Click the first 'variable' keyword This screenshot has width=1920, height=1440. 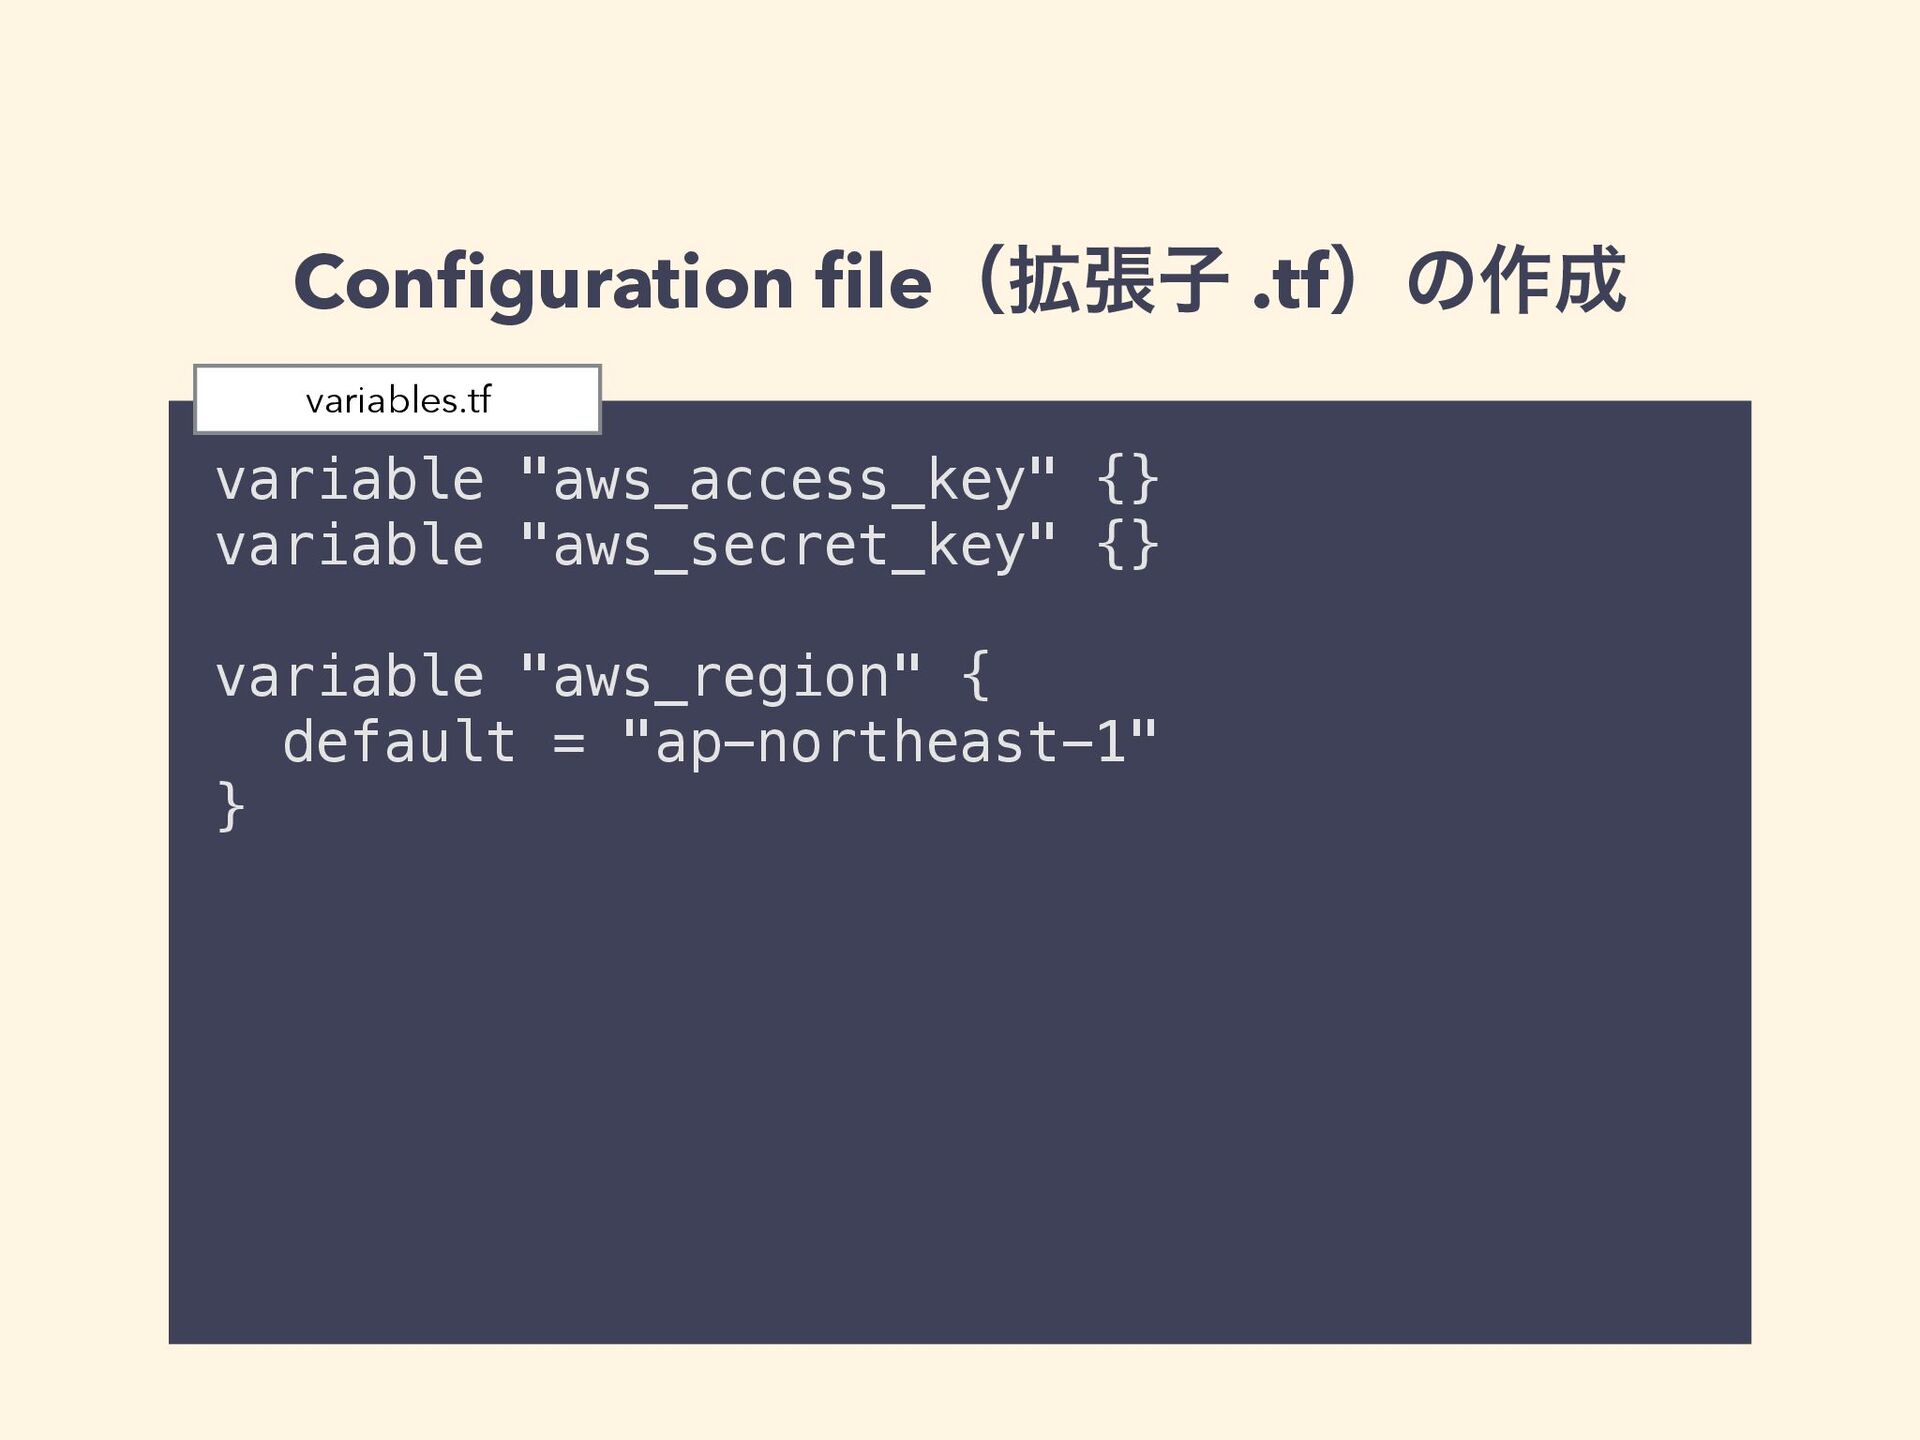tap(350, 479)
